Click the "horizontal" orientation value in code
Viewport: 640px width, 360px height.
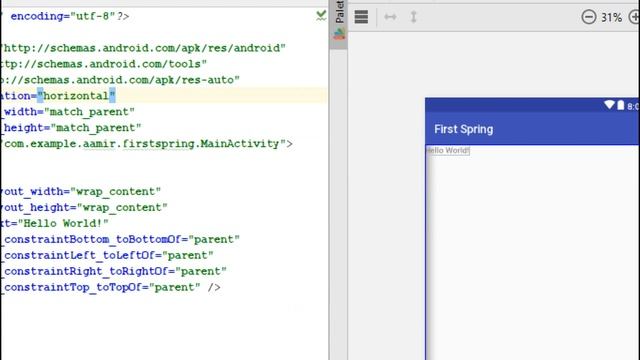(76, 96)
